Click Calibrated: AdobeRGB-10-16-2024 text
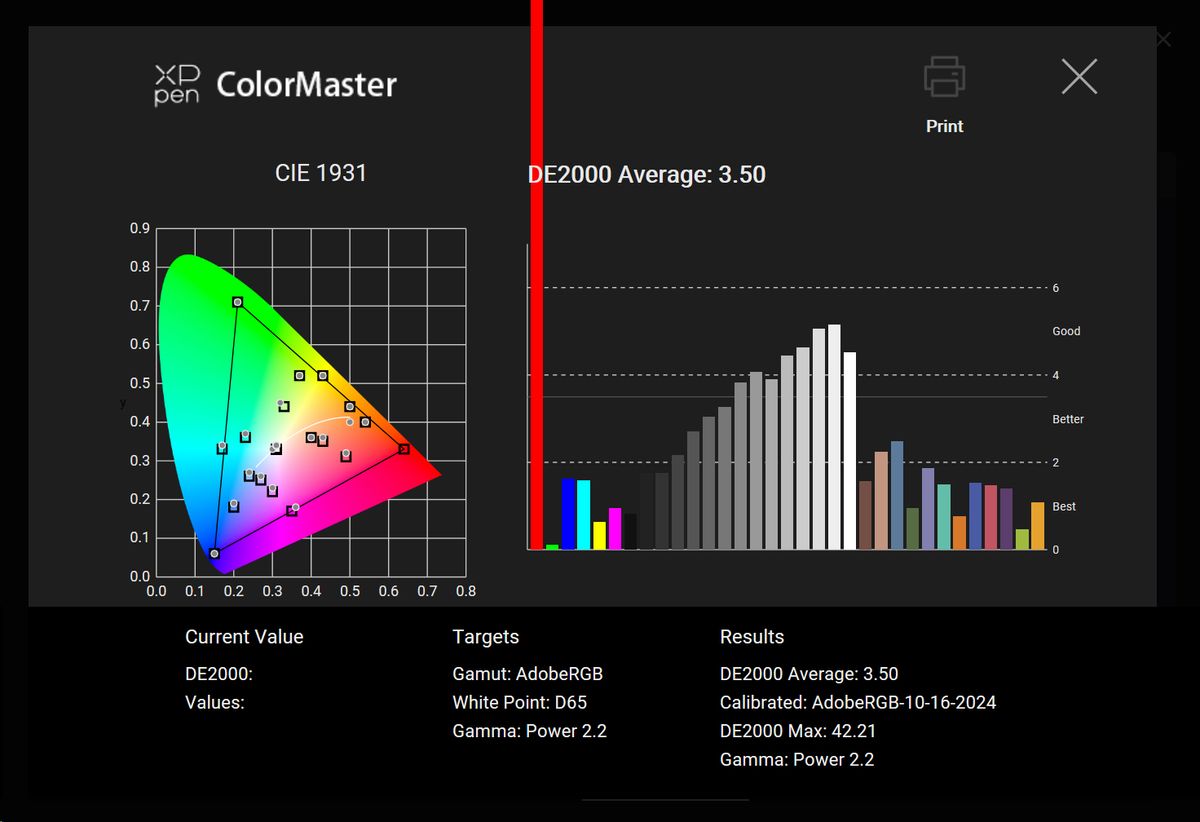Image resolution: width=1200 pixels, height=822 pixels. (x=858, y=702)
